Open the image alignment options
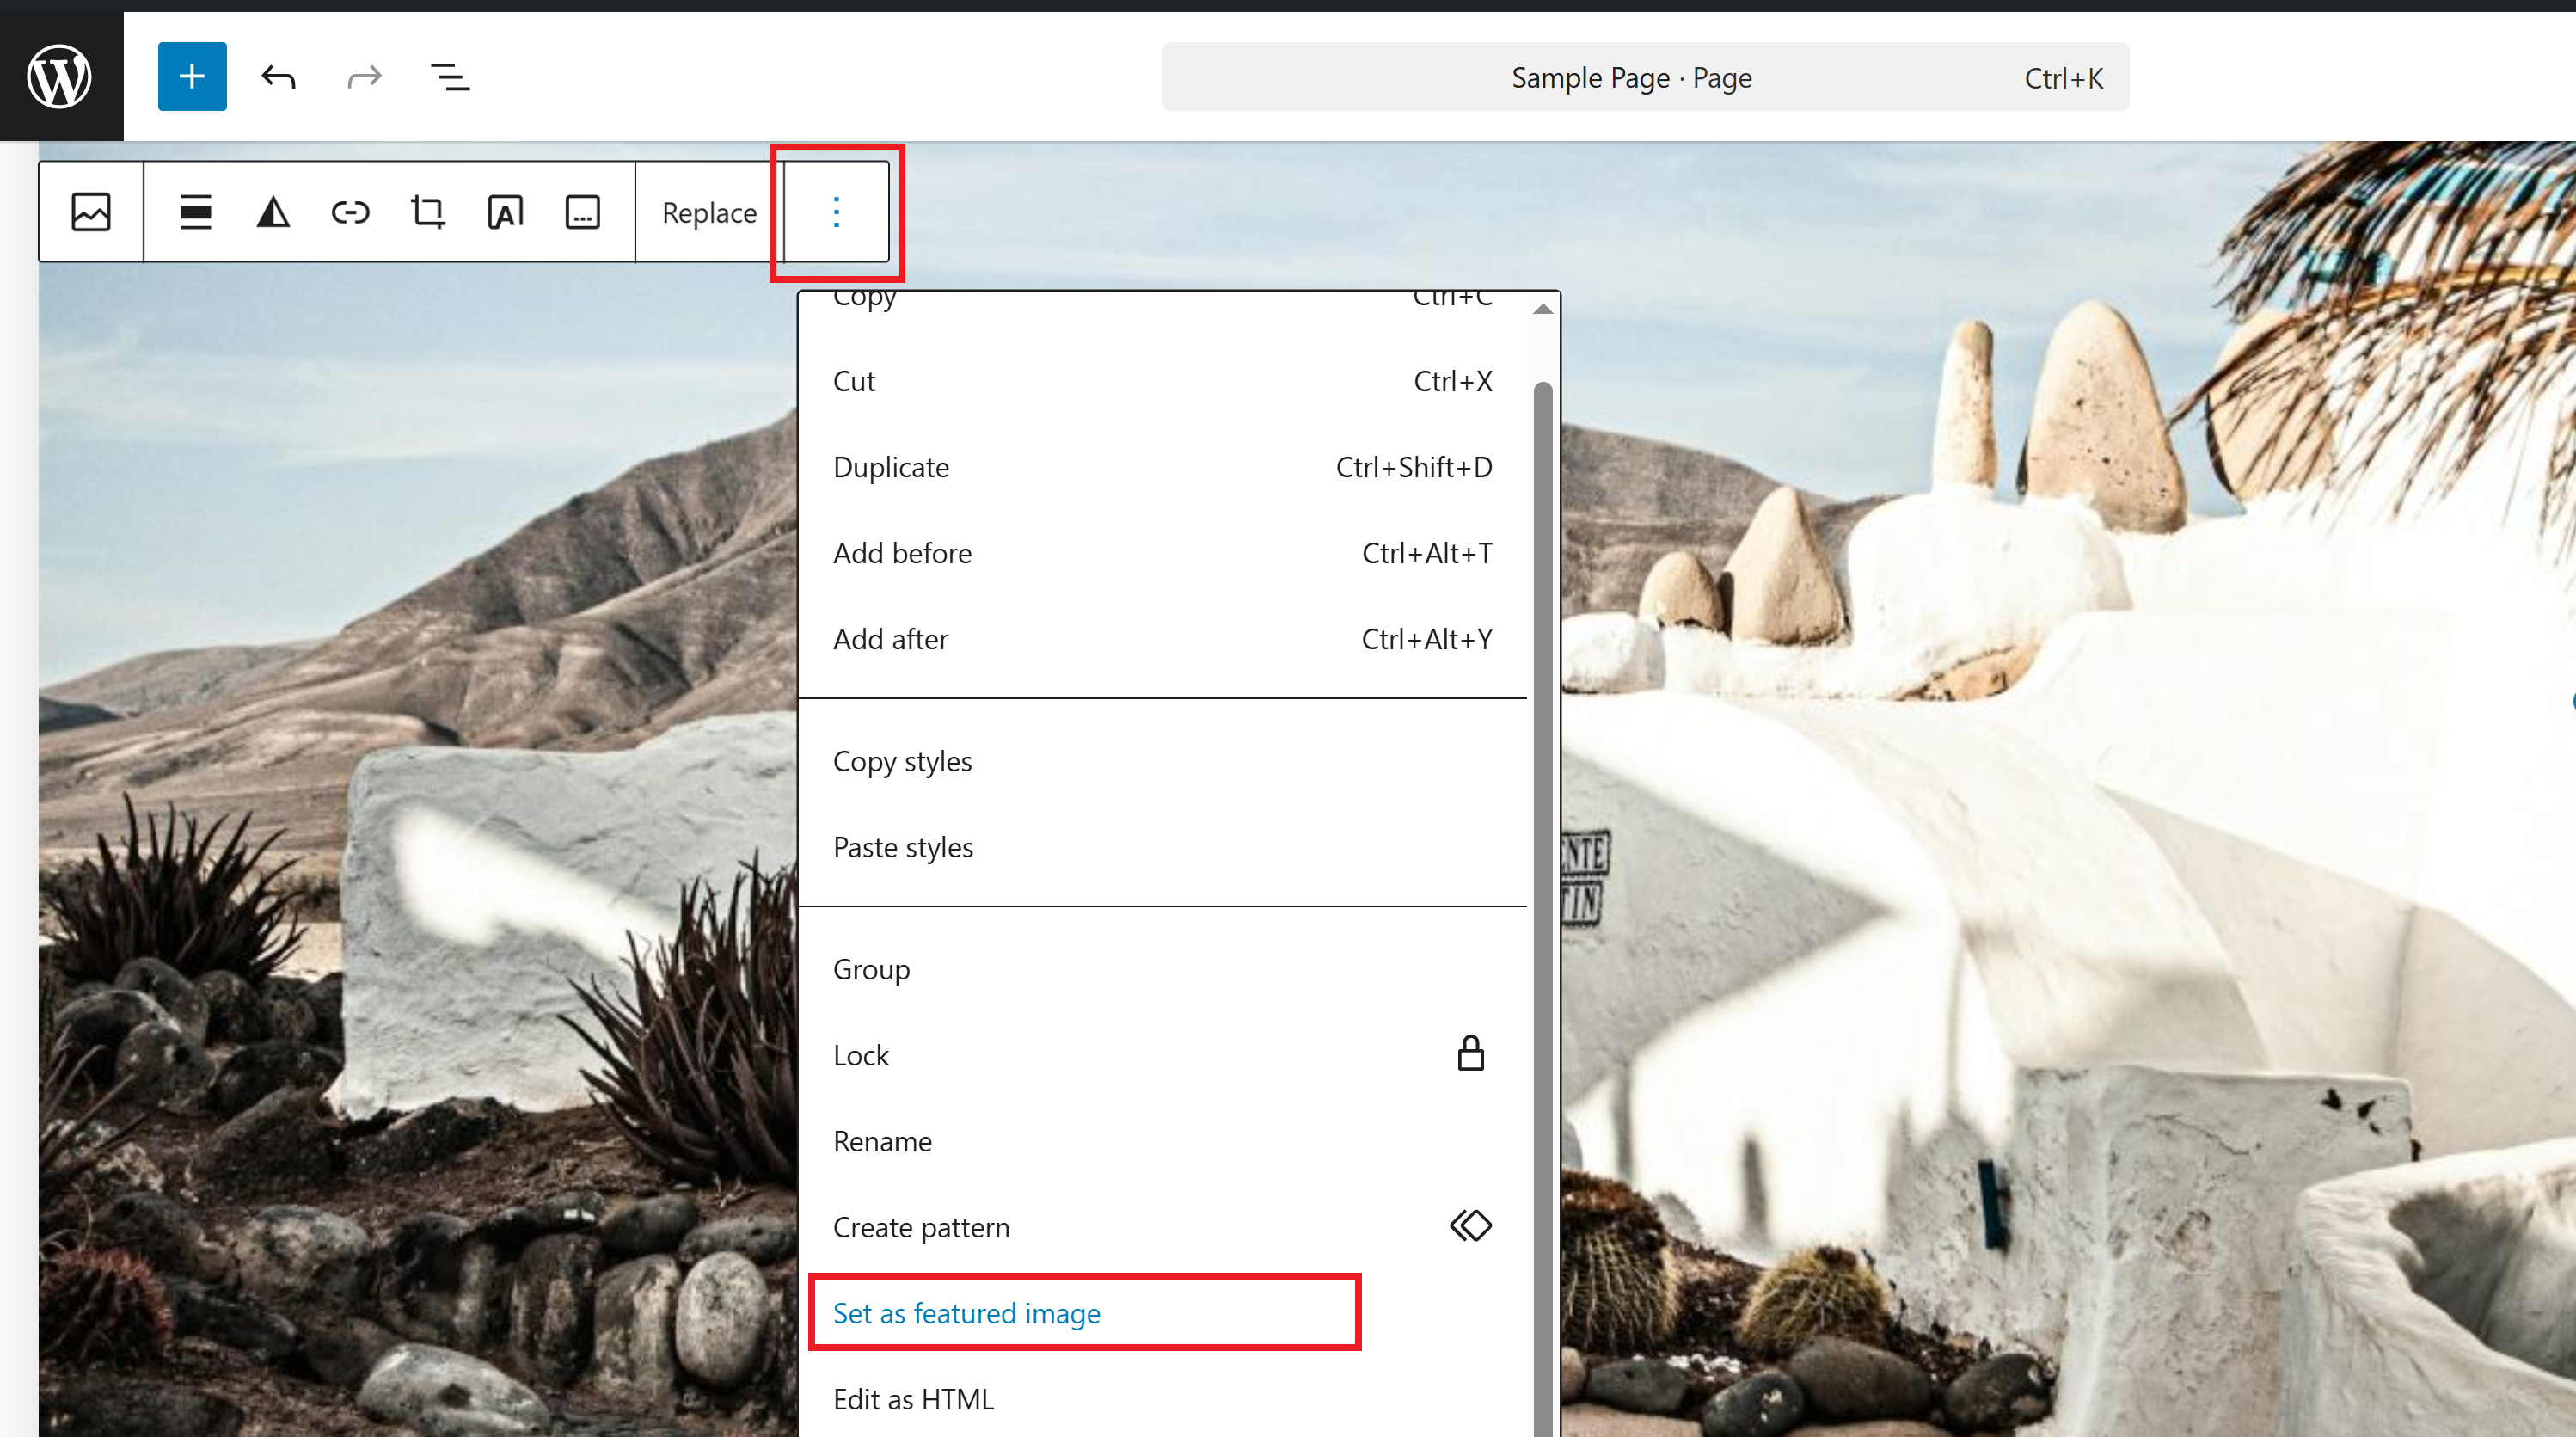2576x1437 pixels. click(196, 212)
